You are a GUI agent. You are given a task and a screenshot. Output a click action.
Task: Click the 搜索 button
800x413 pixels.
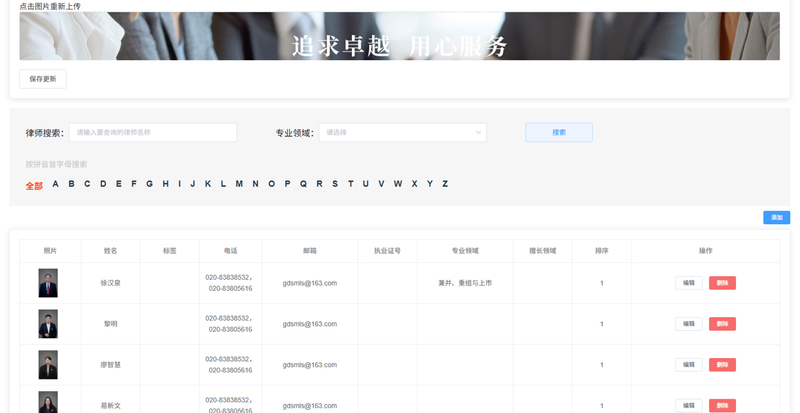coord(559,132)
